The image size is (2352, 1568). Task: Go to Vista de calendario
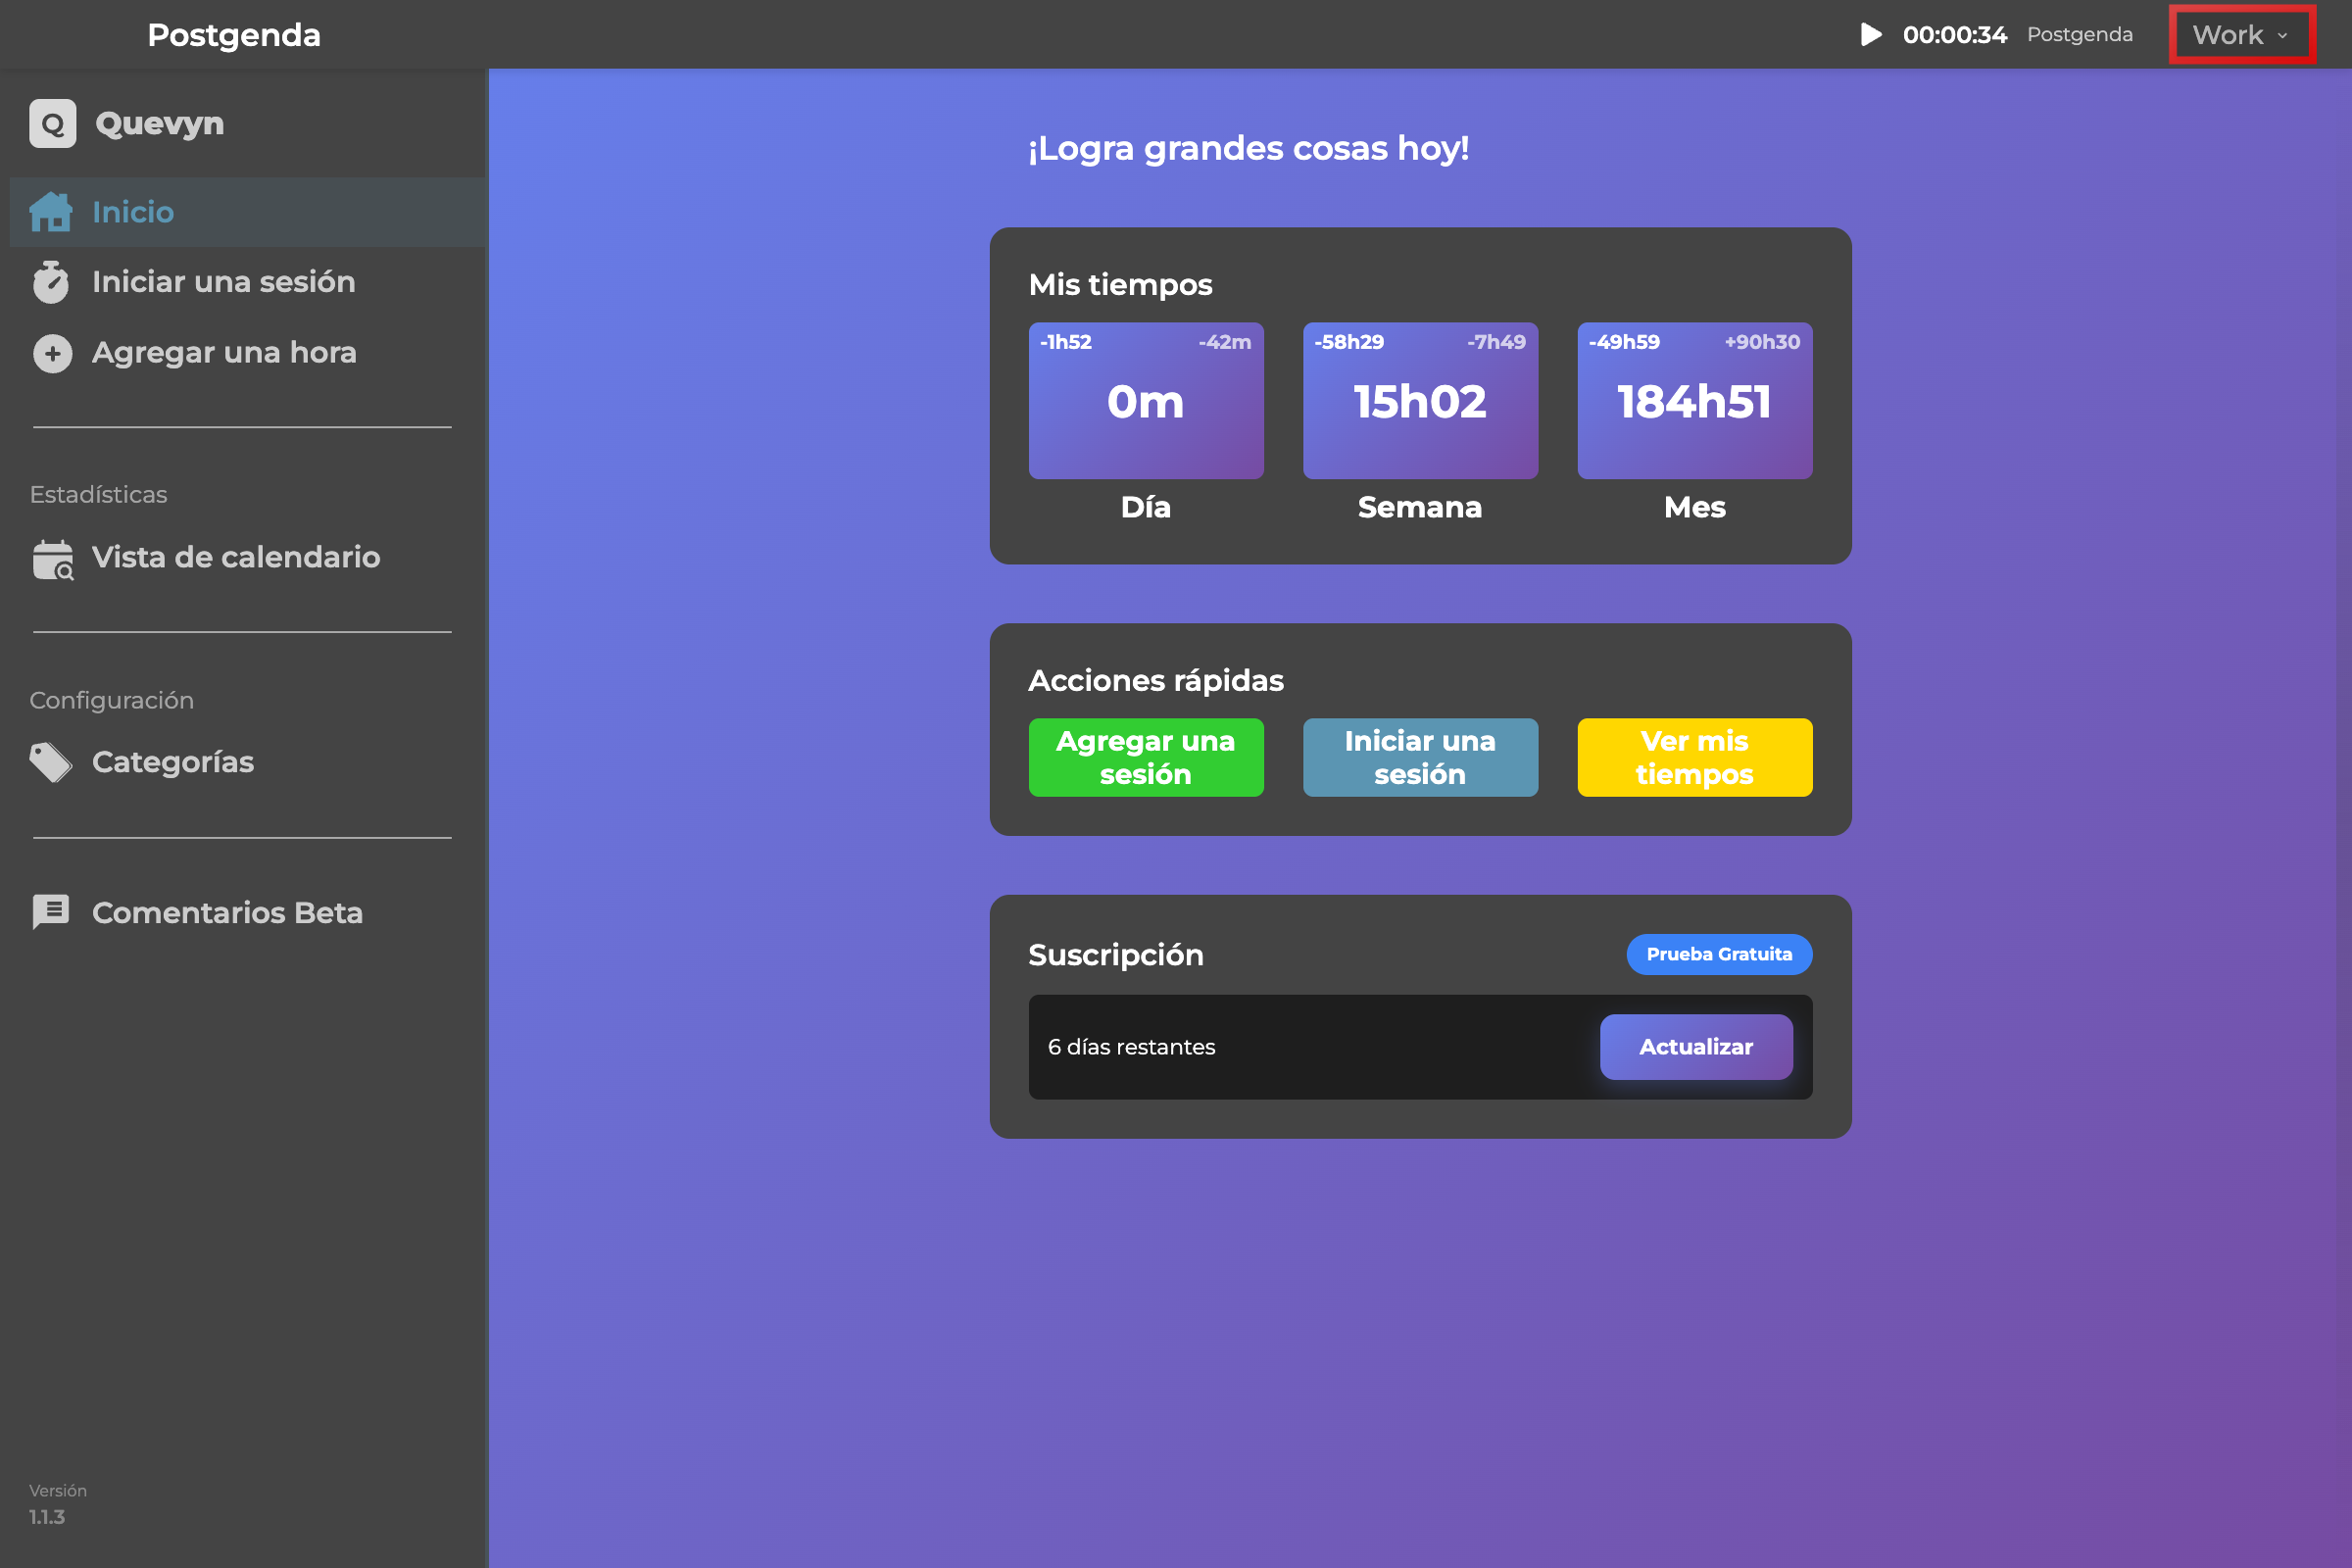(248, 557)
